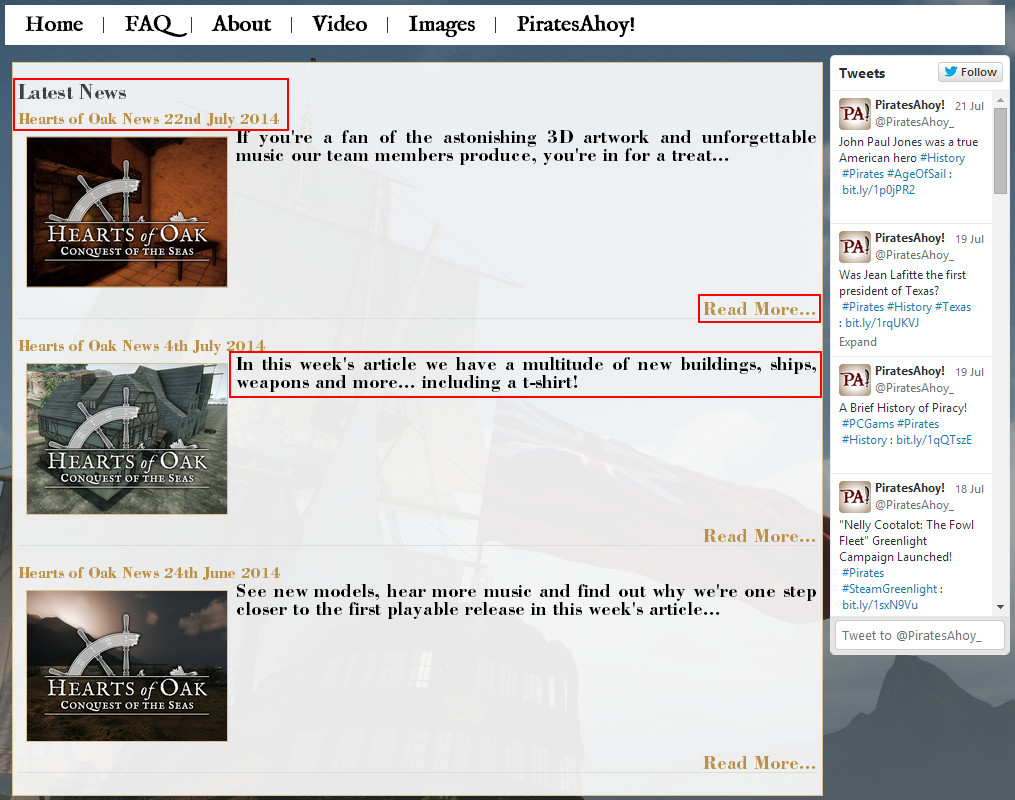Image resolution: width=1015 pixels, height=800 pixels.
Task: Click the #AgeOfSail hashtag
Action: coord(916,173)
